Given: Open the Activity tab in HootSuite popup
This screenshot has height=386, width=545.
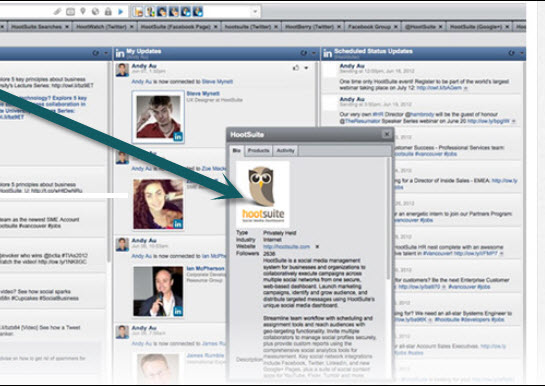Looking at the screenshot, I should point(285,150).
